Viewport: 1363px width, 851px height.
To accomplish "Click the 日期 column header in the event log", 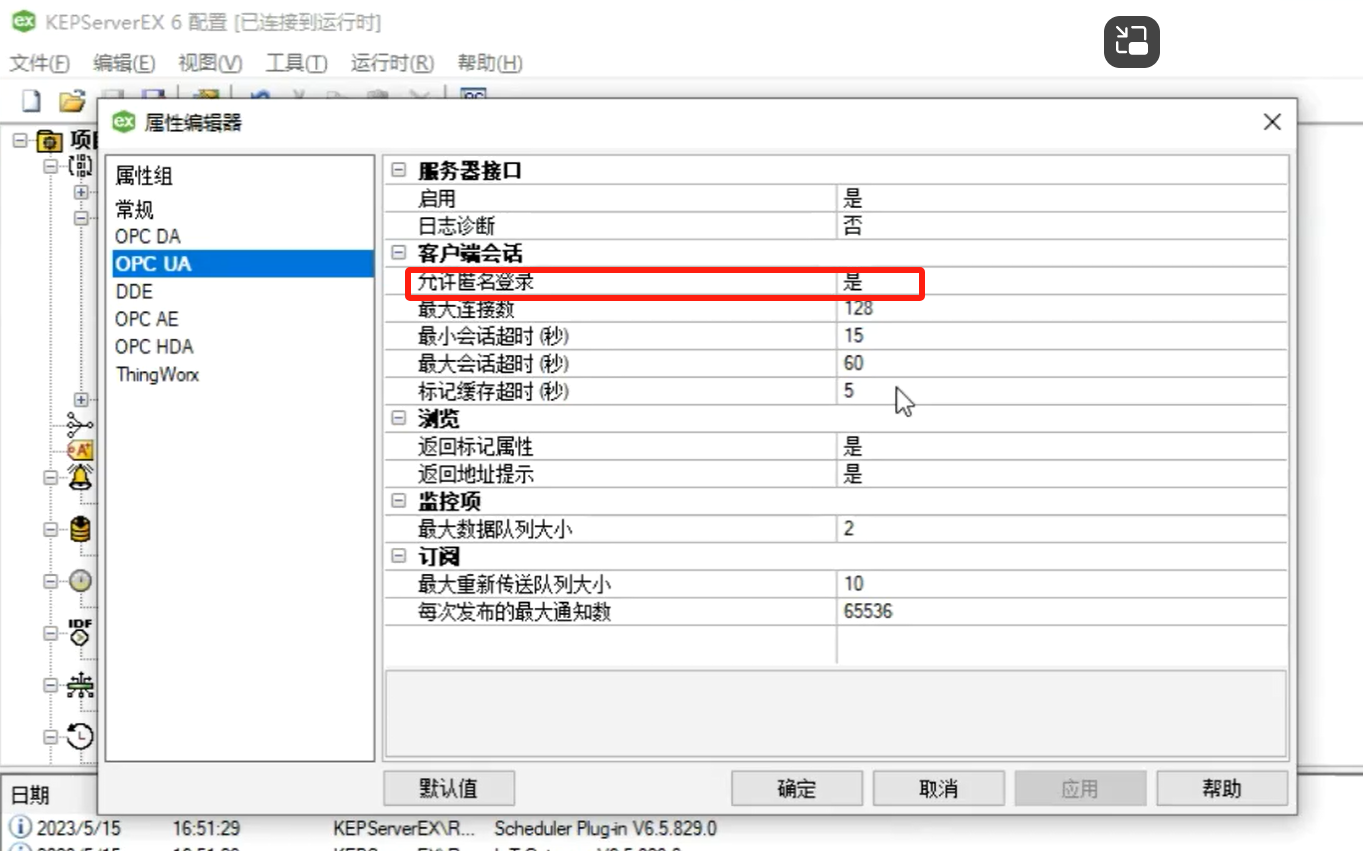I will tap(30, 796).
